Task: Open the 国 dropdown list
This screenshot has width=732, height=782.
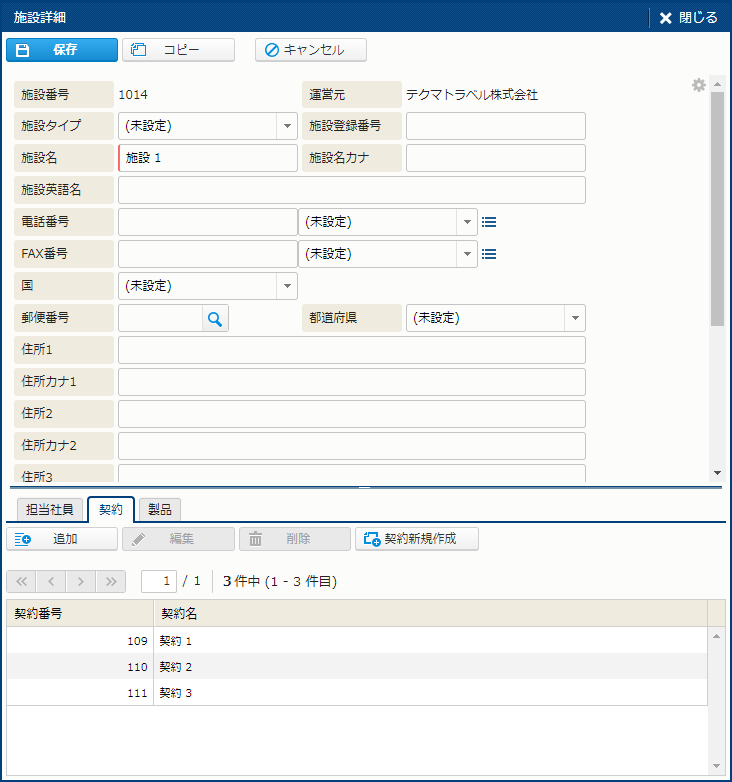Action: (x=287, y=286)
